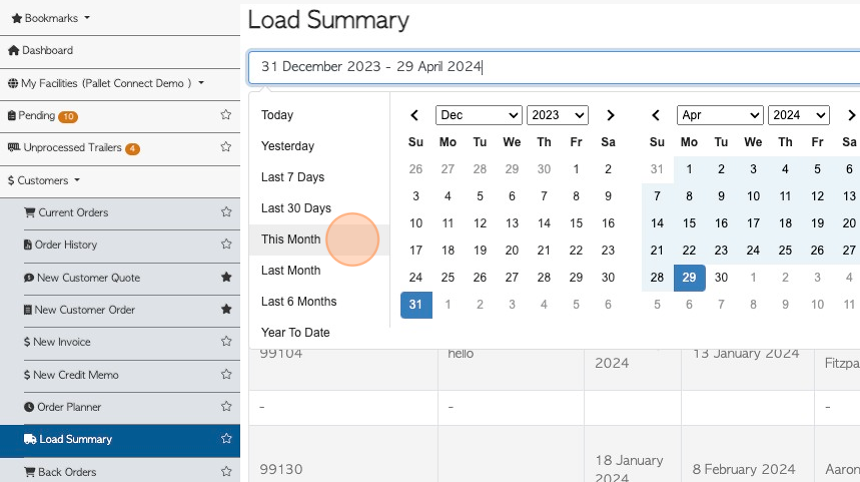The width and height of the screenshot is (860, 482).
Task: Select Last 6 Months range
Action: [319, 302]
